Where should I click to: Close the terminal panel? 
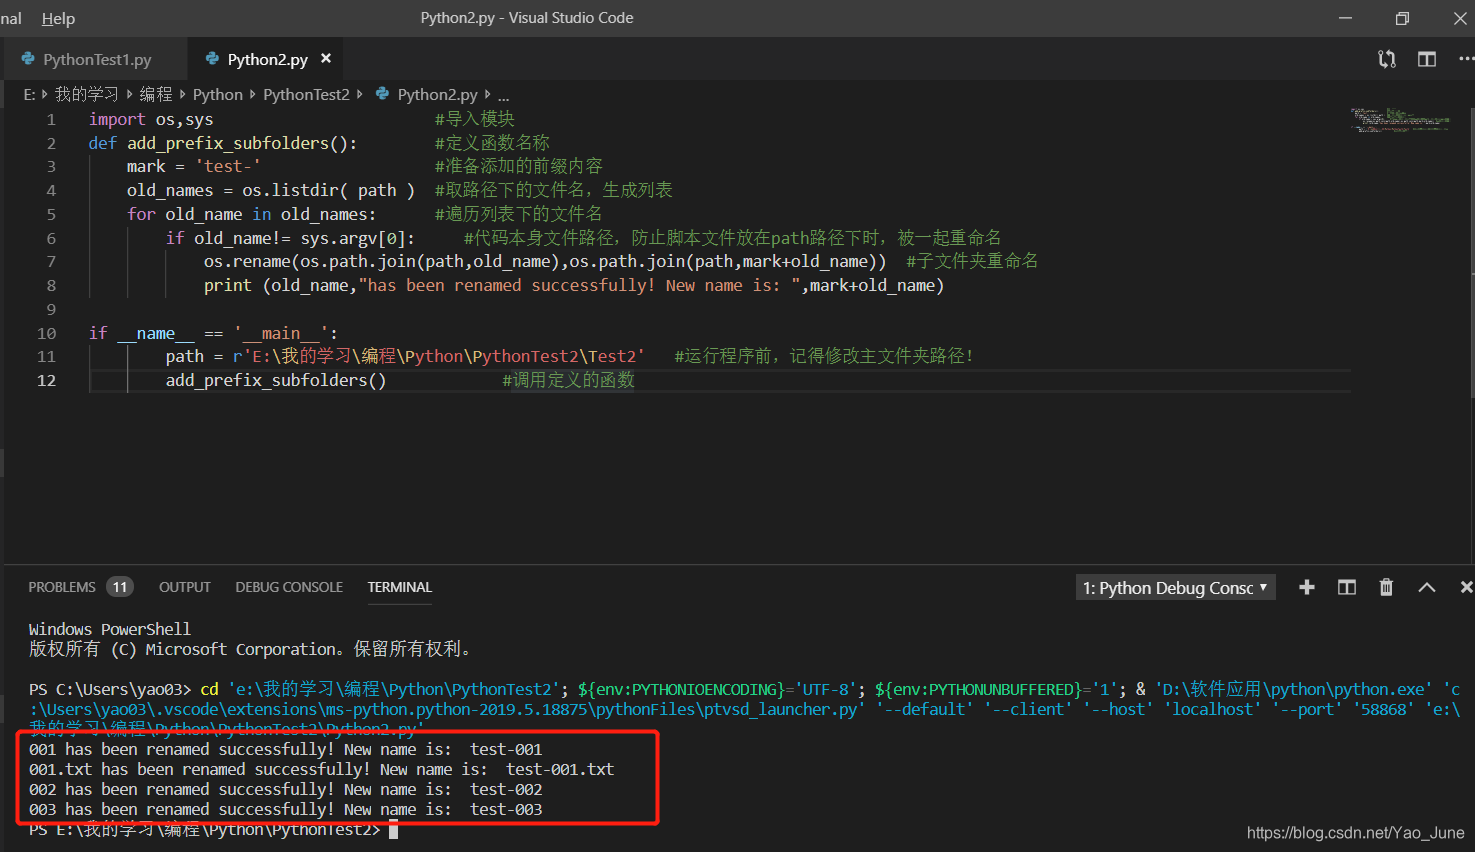pos(1466,587)
